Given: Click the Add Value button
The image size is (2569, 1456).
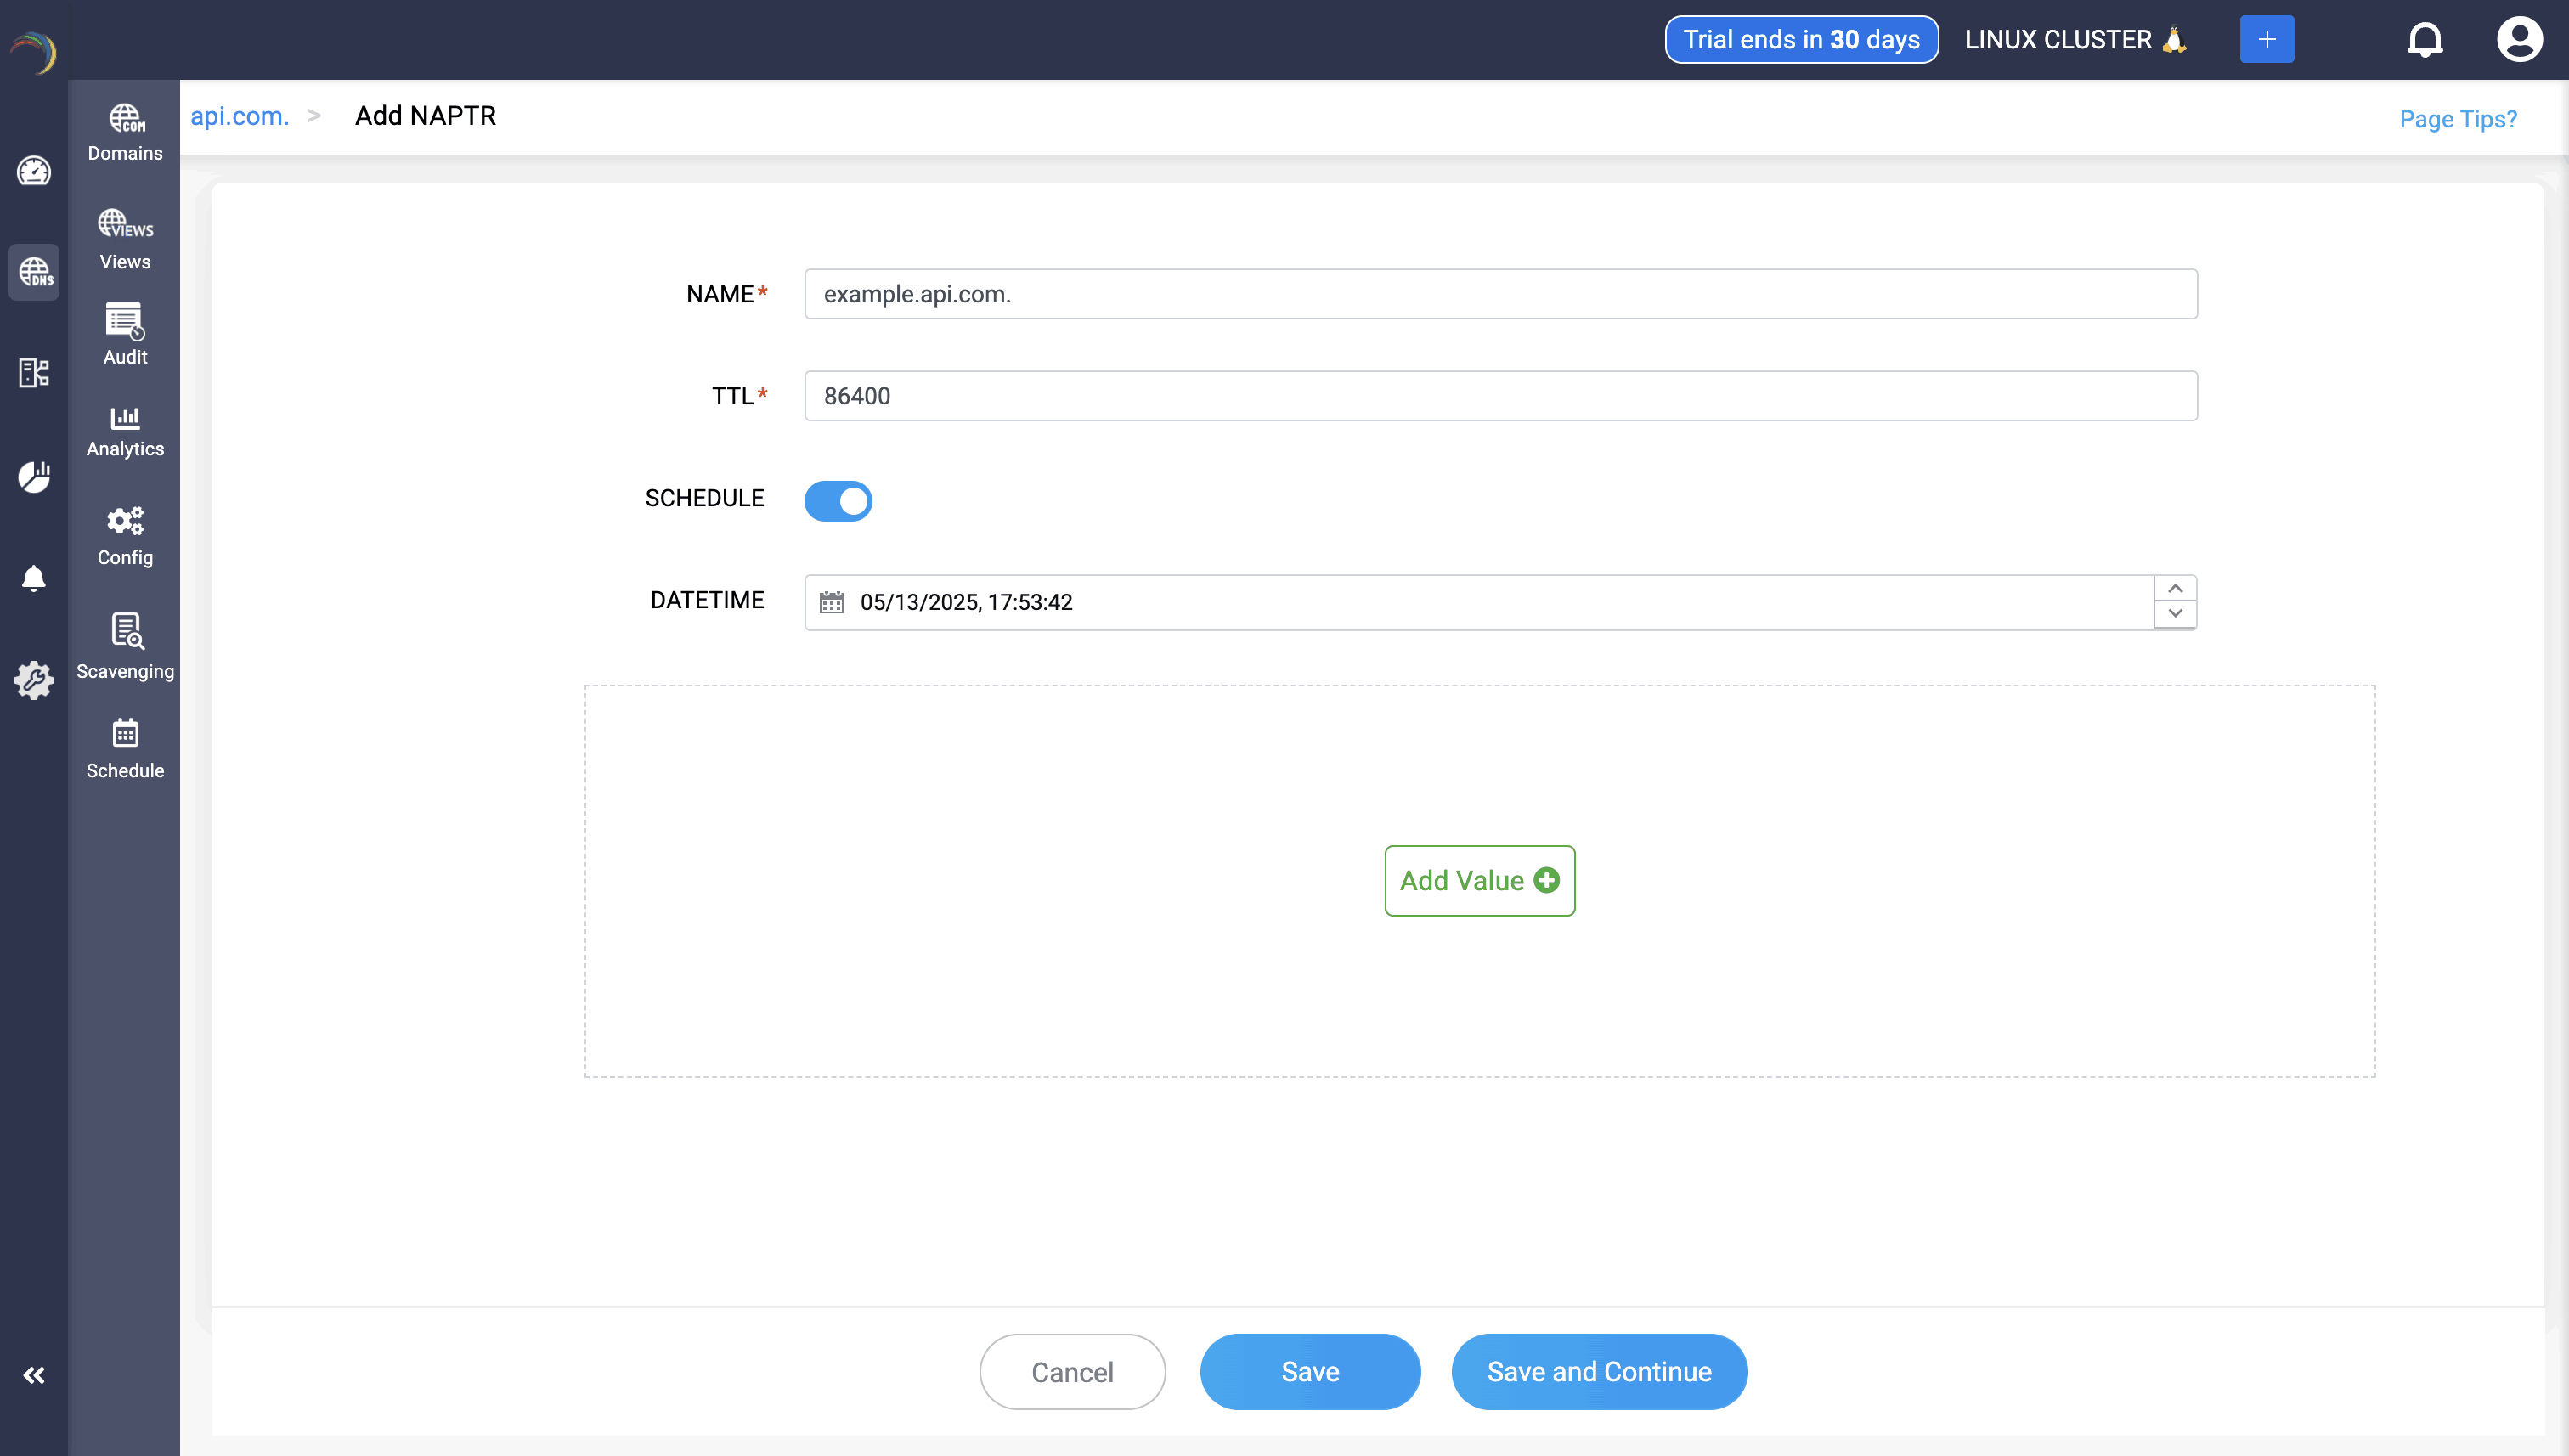Looking at the screenshot, I should pyautogui.click(x=1479, y=880).
